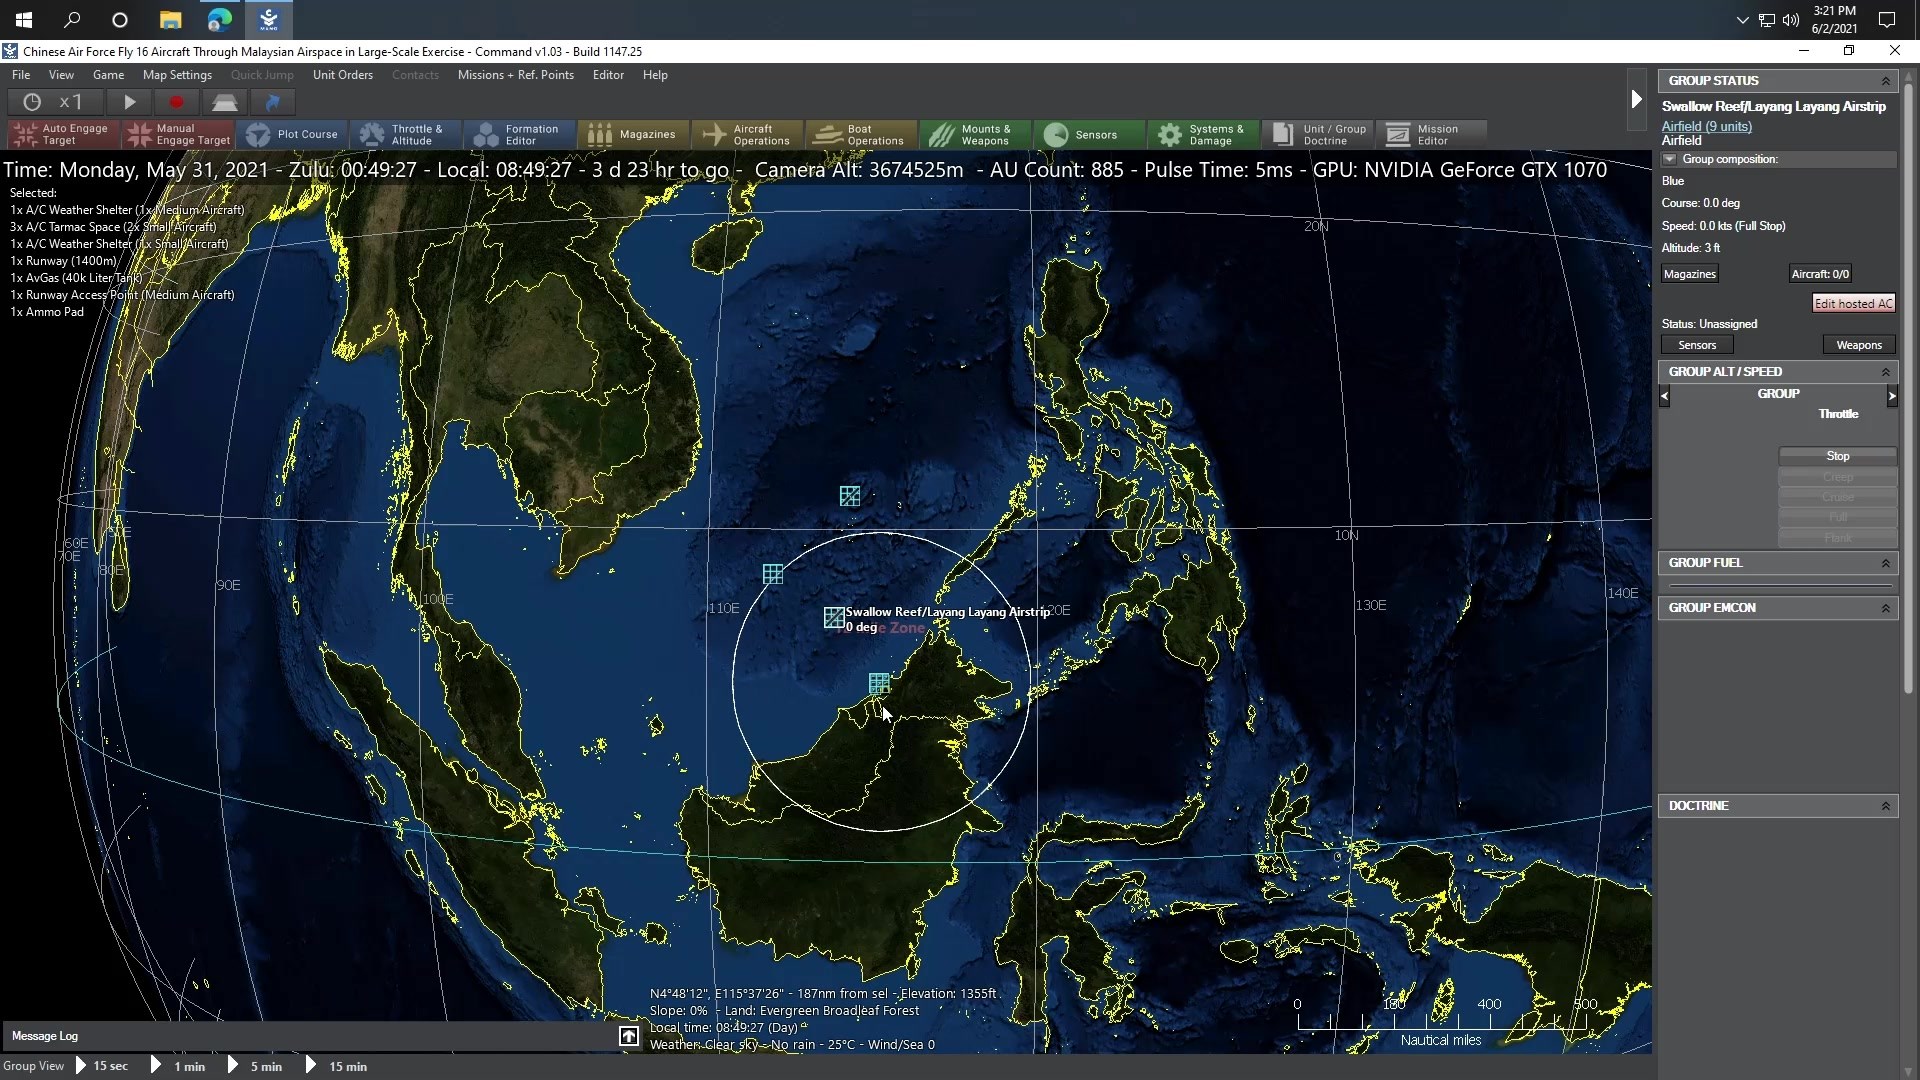Click the blue arrow toolbar icon
Image resolution: width=1920 pixels, height=1080 pixels.
click(272, 102)
